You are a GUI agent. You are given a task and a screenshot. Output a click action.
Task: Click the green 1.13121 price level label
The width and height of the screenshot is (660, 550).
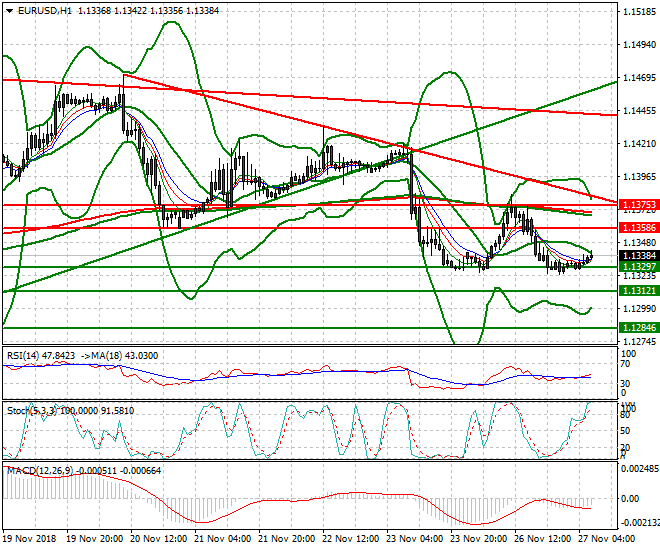[x=639, y=291]
